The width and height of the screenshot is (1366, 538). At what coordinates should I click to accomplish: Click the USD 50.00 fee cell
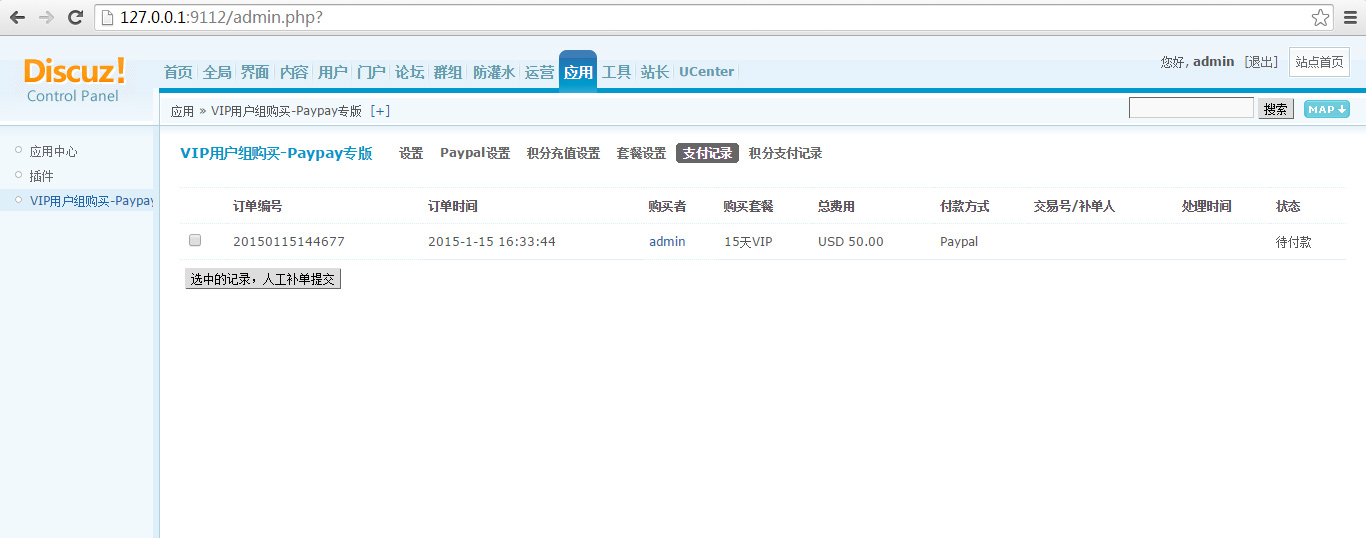tap(851, 242)
